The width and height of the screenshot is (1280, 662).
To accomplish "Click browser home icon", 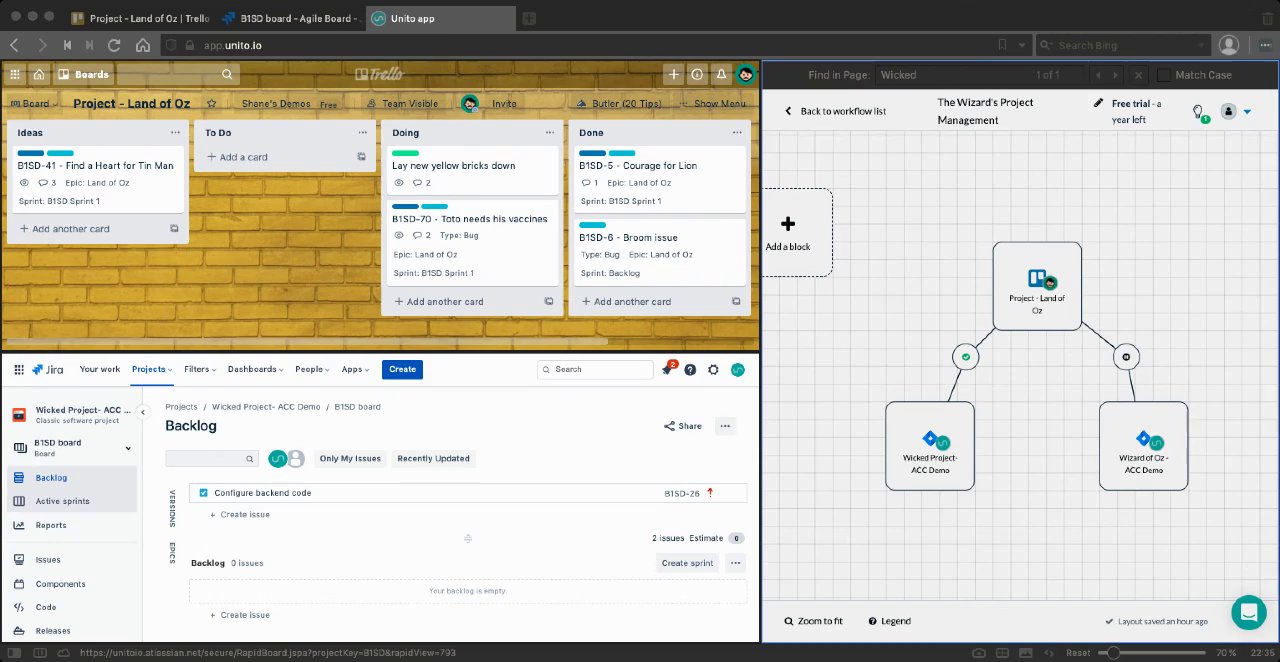I will tap(143, 45).
